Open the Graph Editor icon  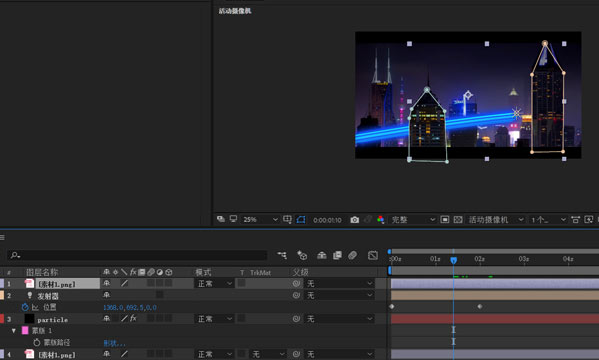point(373,255)
